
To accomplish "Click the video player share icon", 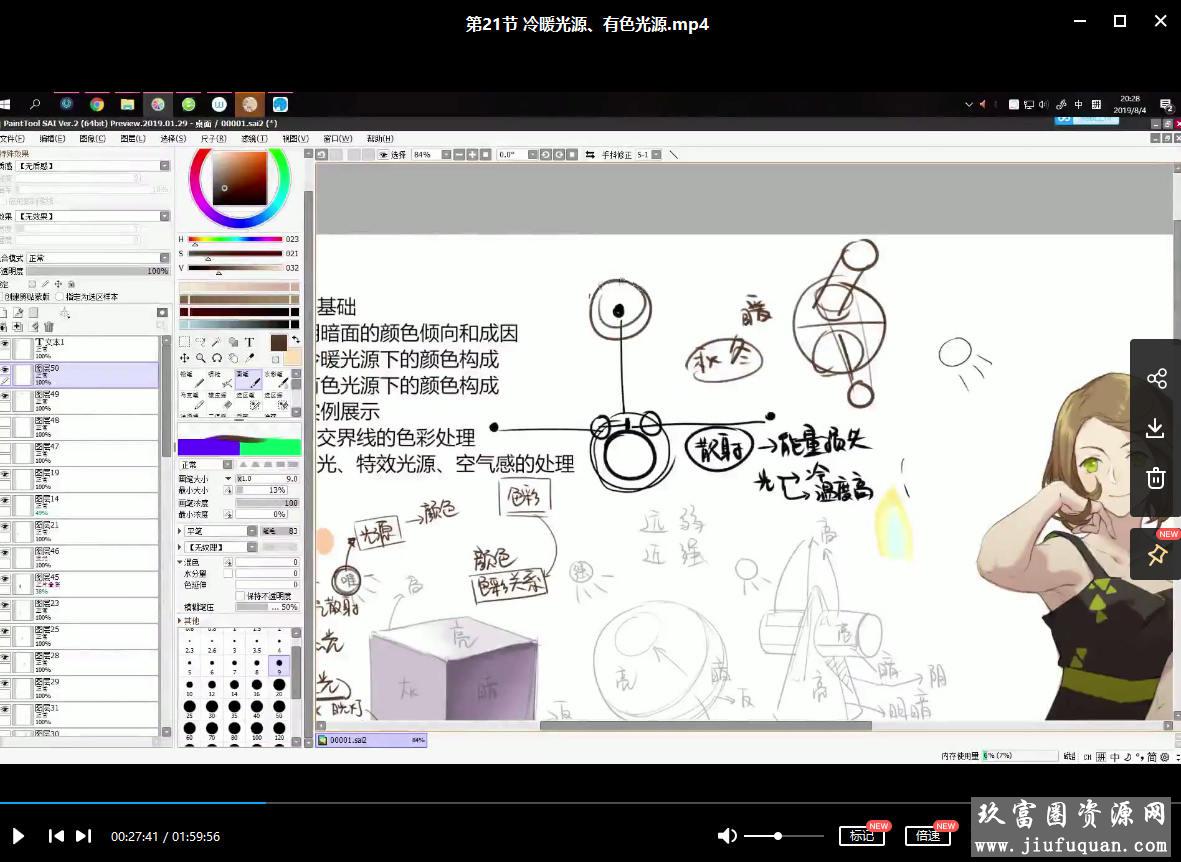I will 1156,378.
